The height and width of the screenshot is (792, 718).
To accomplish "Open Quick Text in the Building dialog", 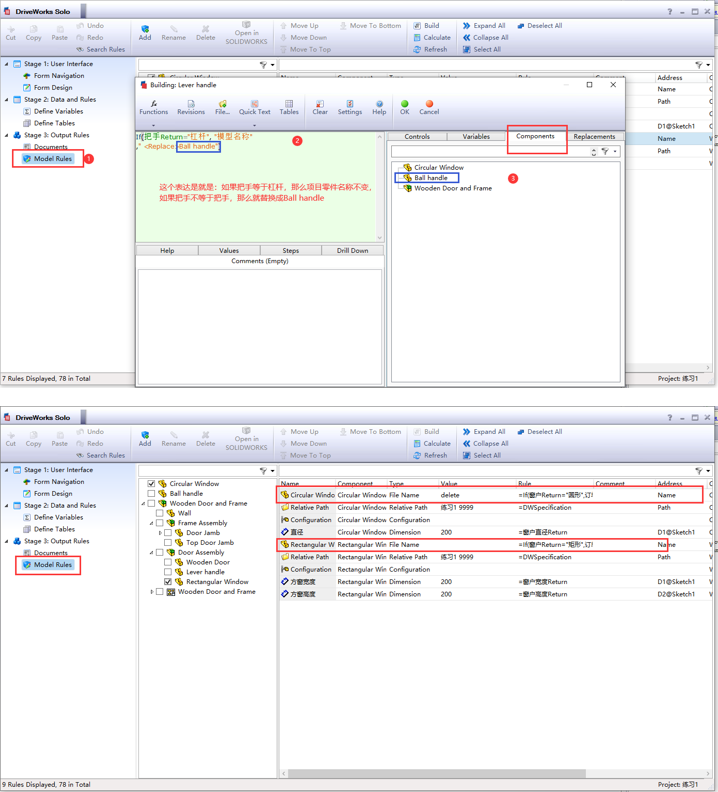I will point(254,107).
